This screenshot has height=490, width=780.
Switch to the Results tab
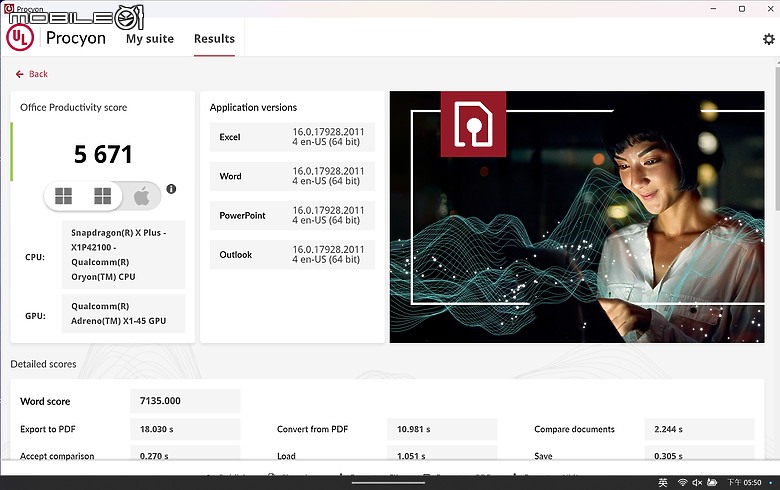(x=214, y=39)
